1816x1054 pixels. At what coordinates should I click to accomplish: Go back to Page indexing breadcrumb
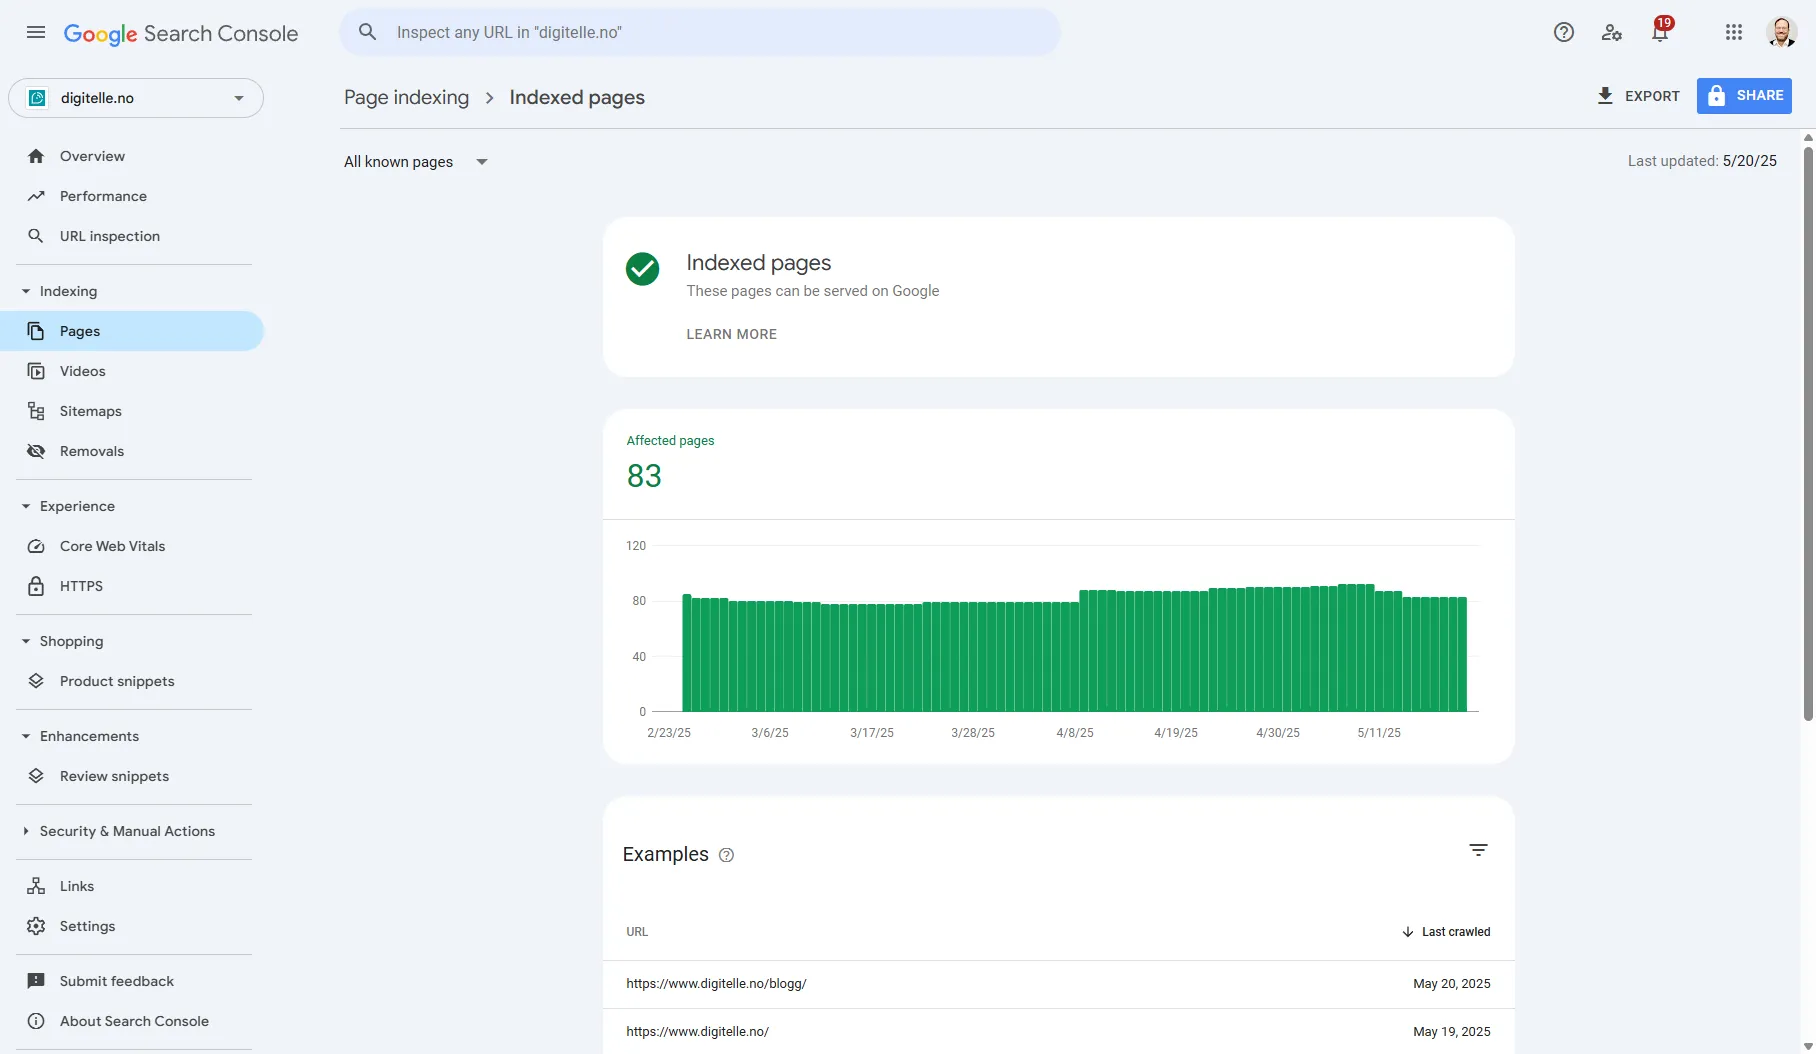click(406, 97)
